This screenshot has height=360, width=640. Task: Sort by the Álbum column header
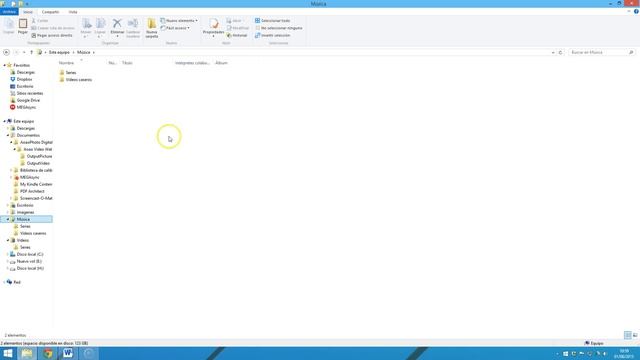(x=221, y=63)
